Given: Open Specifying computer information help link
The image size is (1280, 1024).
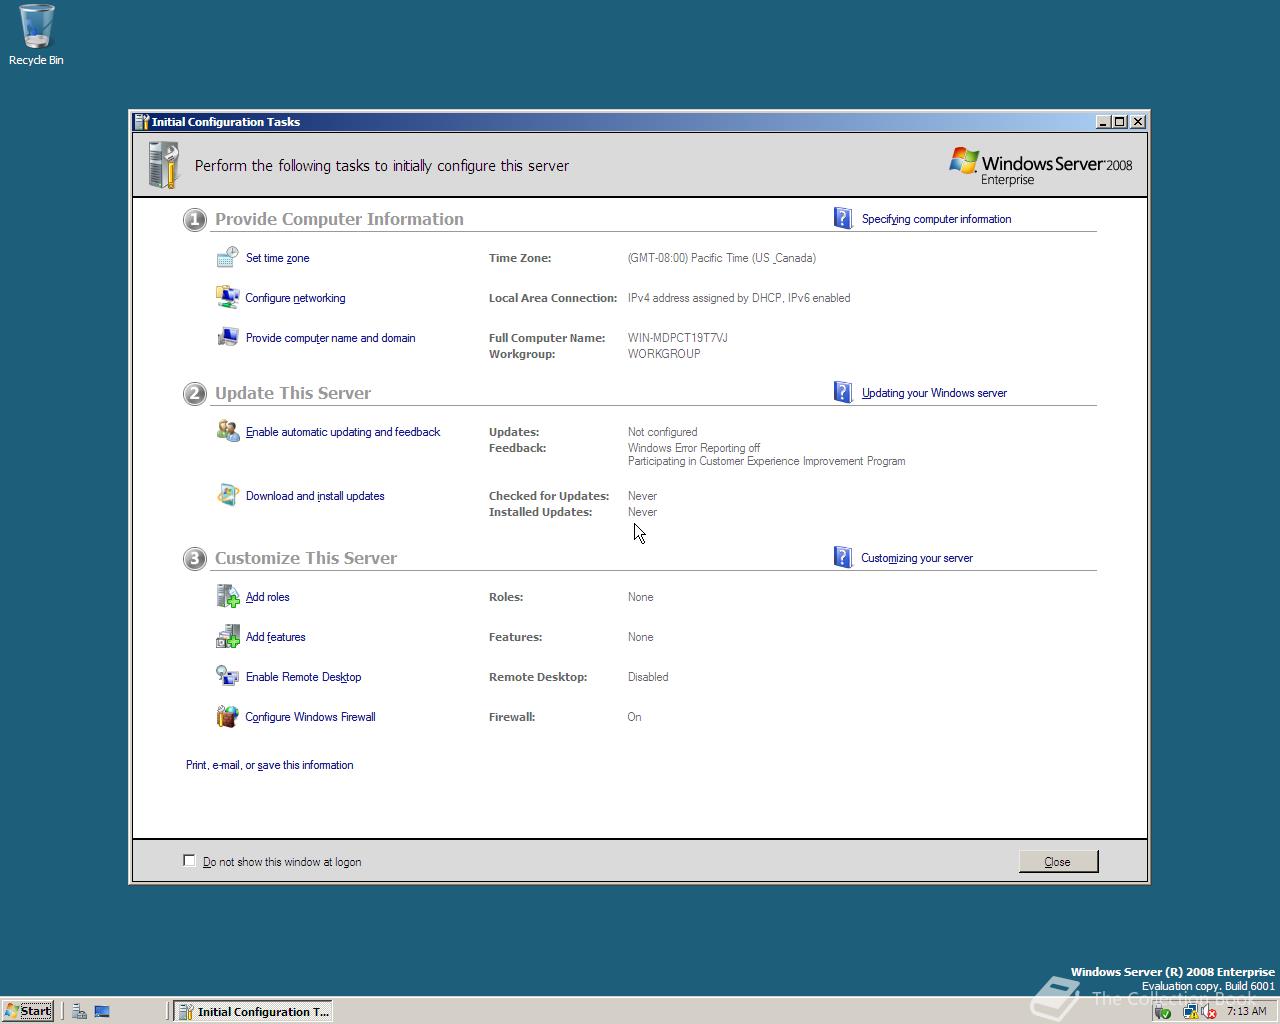Looking at the screenshot, I should [x=936, y=219].
